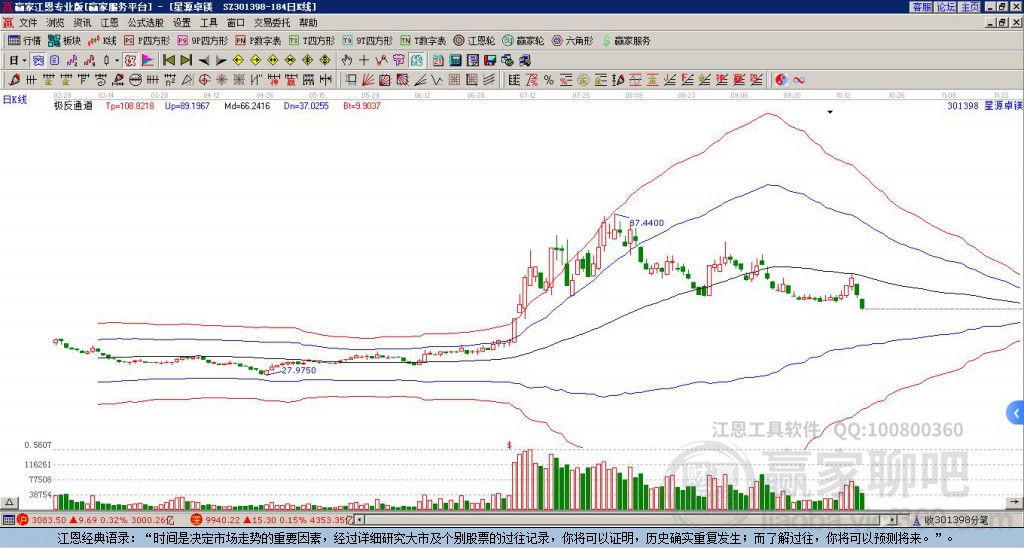Open the calendar icon tool

click(438, 61)
